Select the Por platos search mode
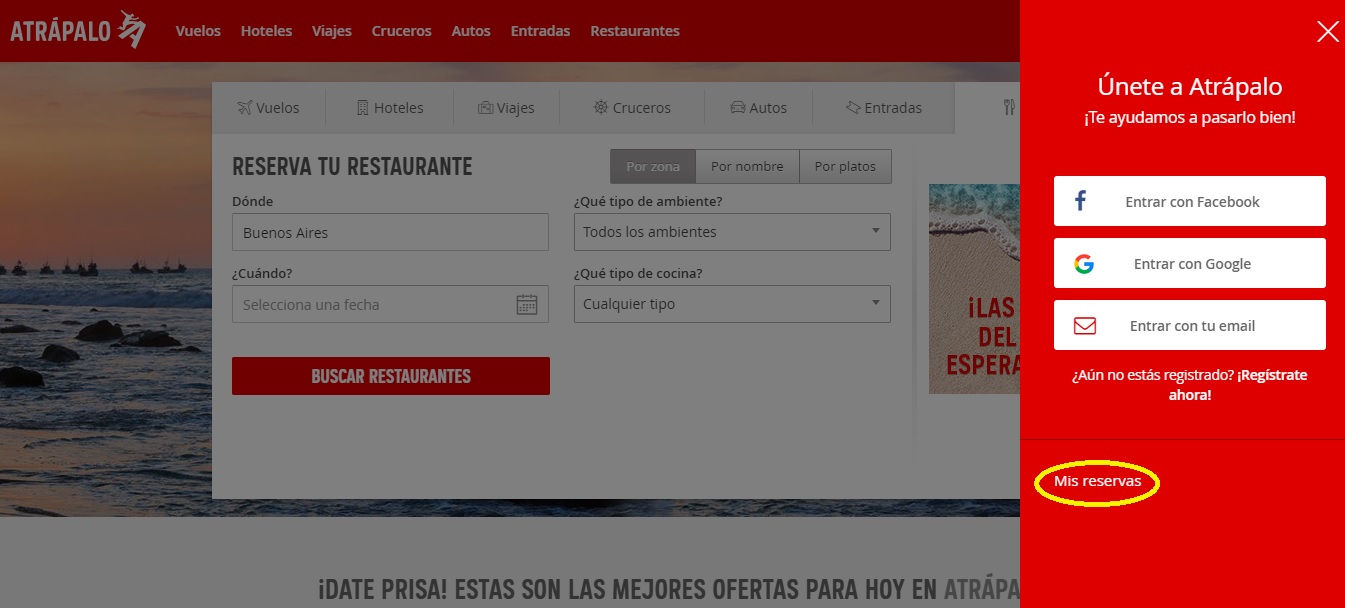 click(x=845, y=166)
